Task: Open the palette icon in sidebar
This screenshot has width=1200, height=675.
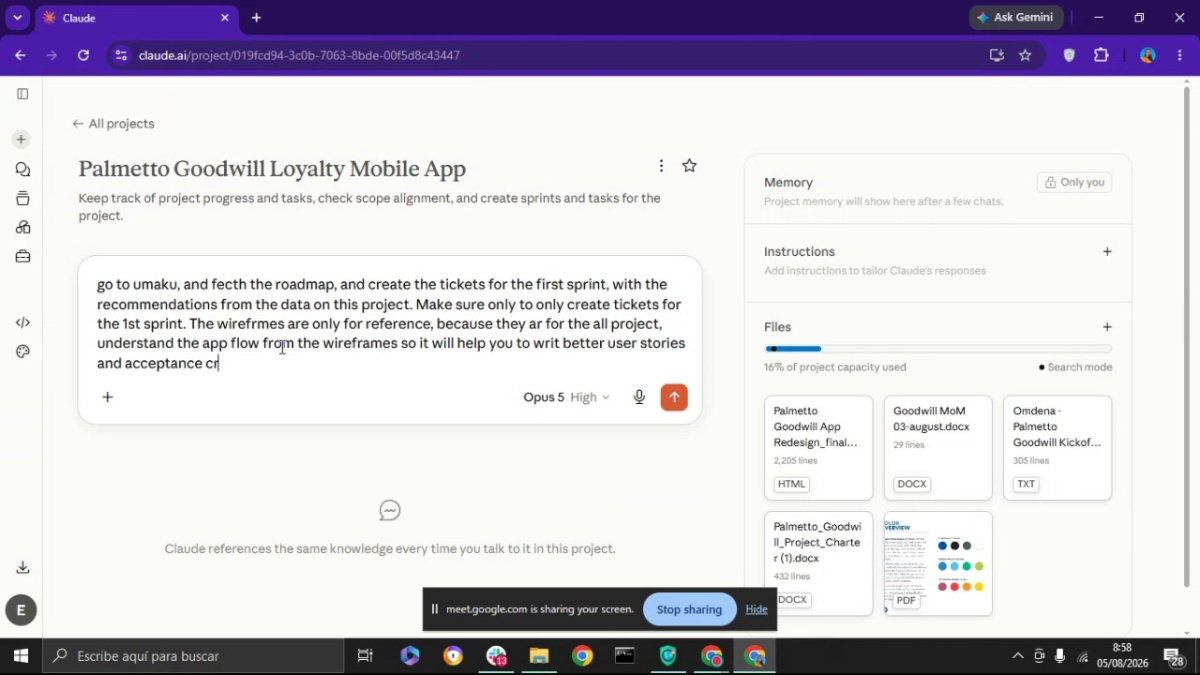Action: (22, 351)
